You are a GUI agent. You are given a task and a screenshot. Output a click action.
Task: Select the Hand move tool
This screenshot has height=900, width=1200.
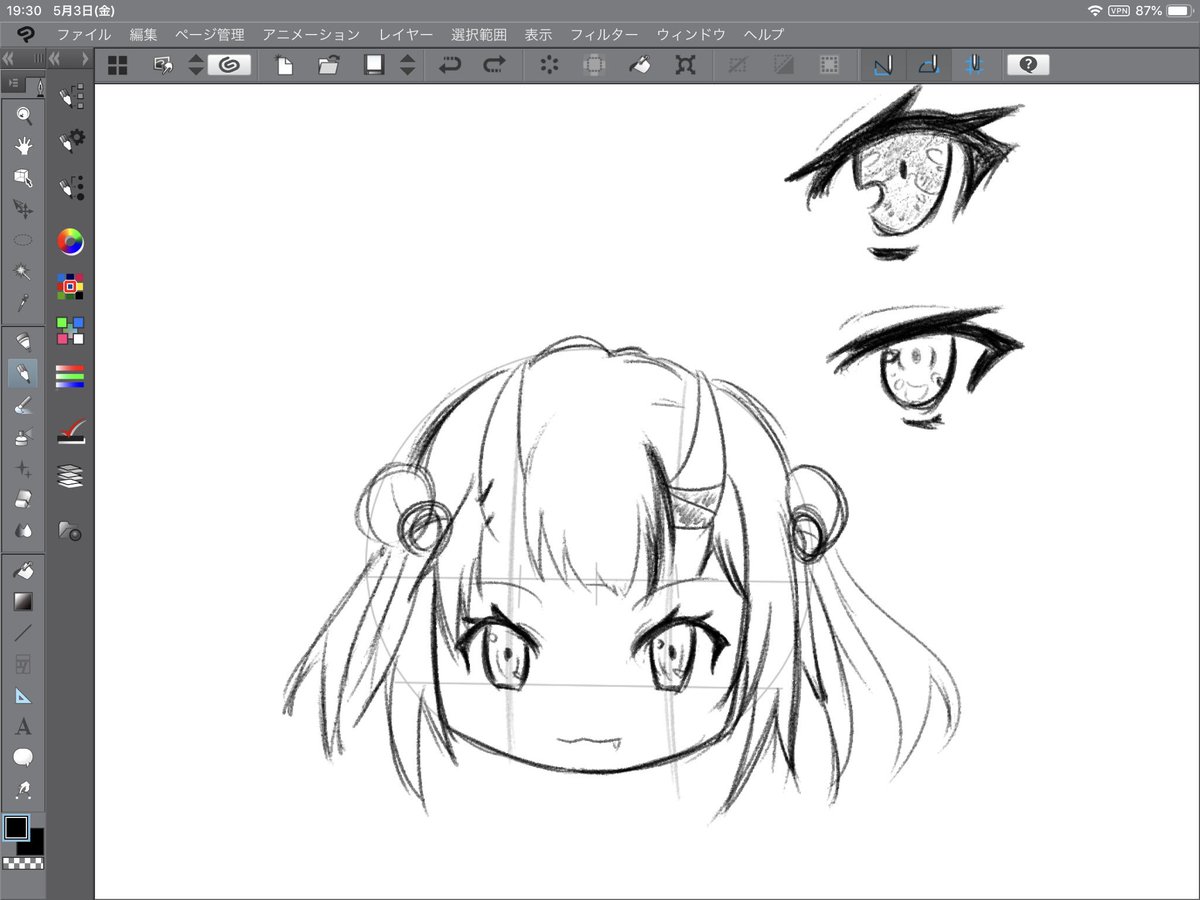23,147
